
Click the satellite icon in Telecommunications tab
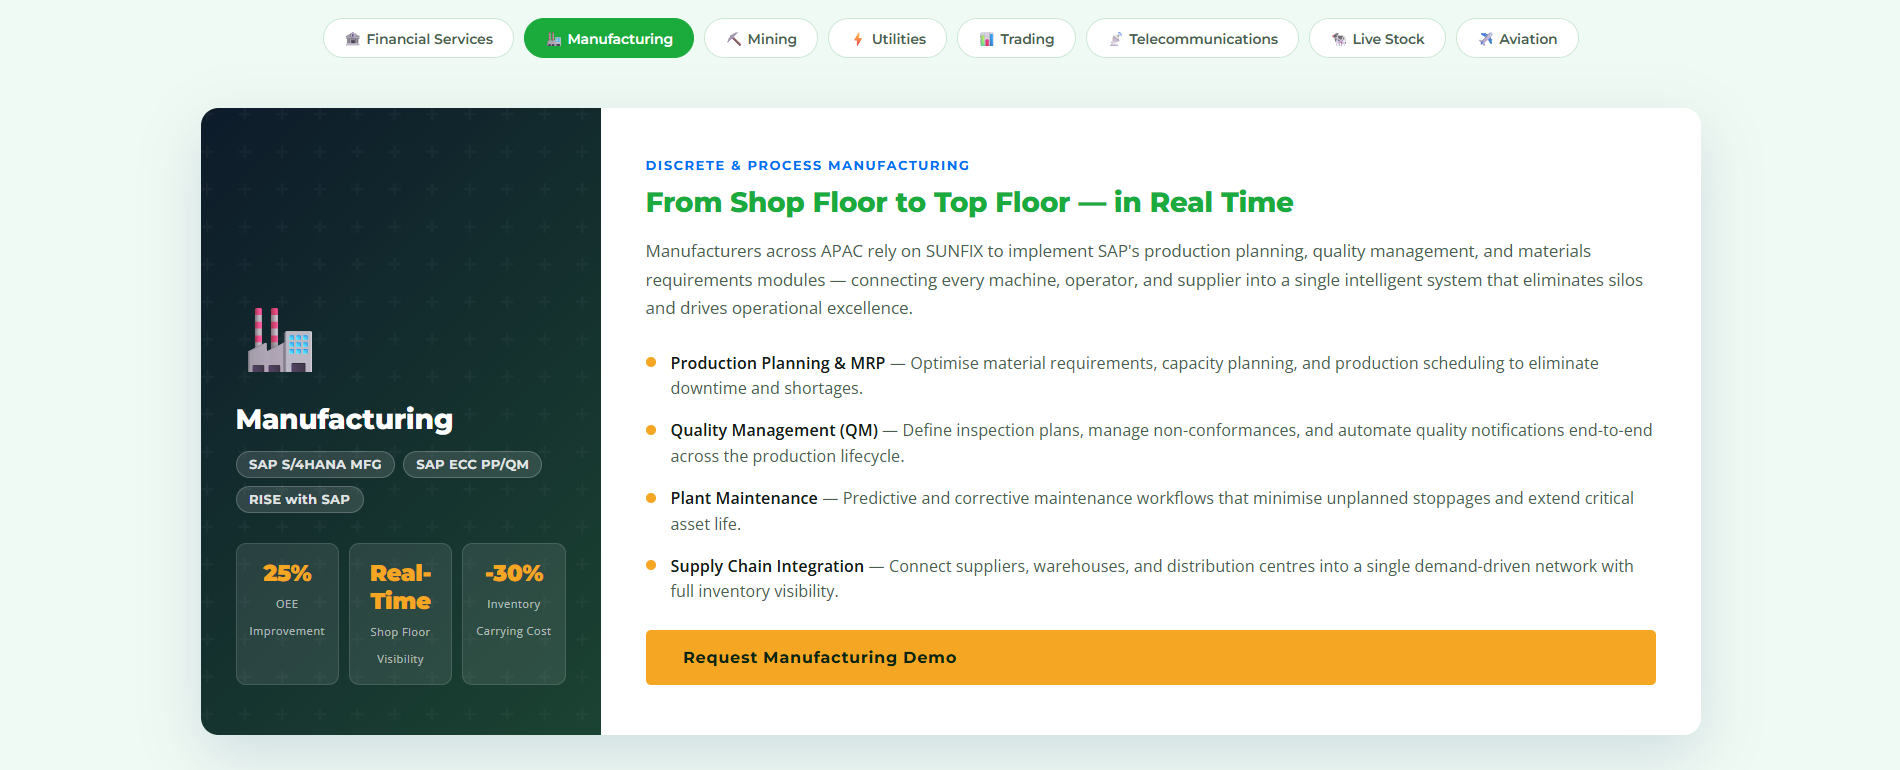tap(1116, 39)
